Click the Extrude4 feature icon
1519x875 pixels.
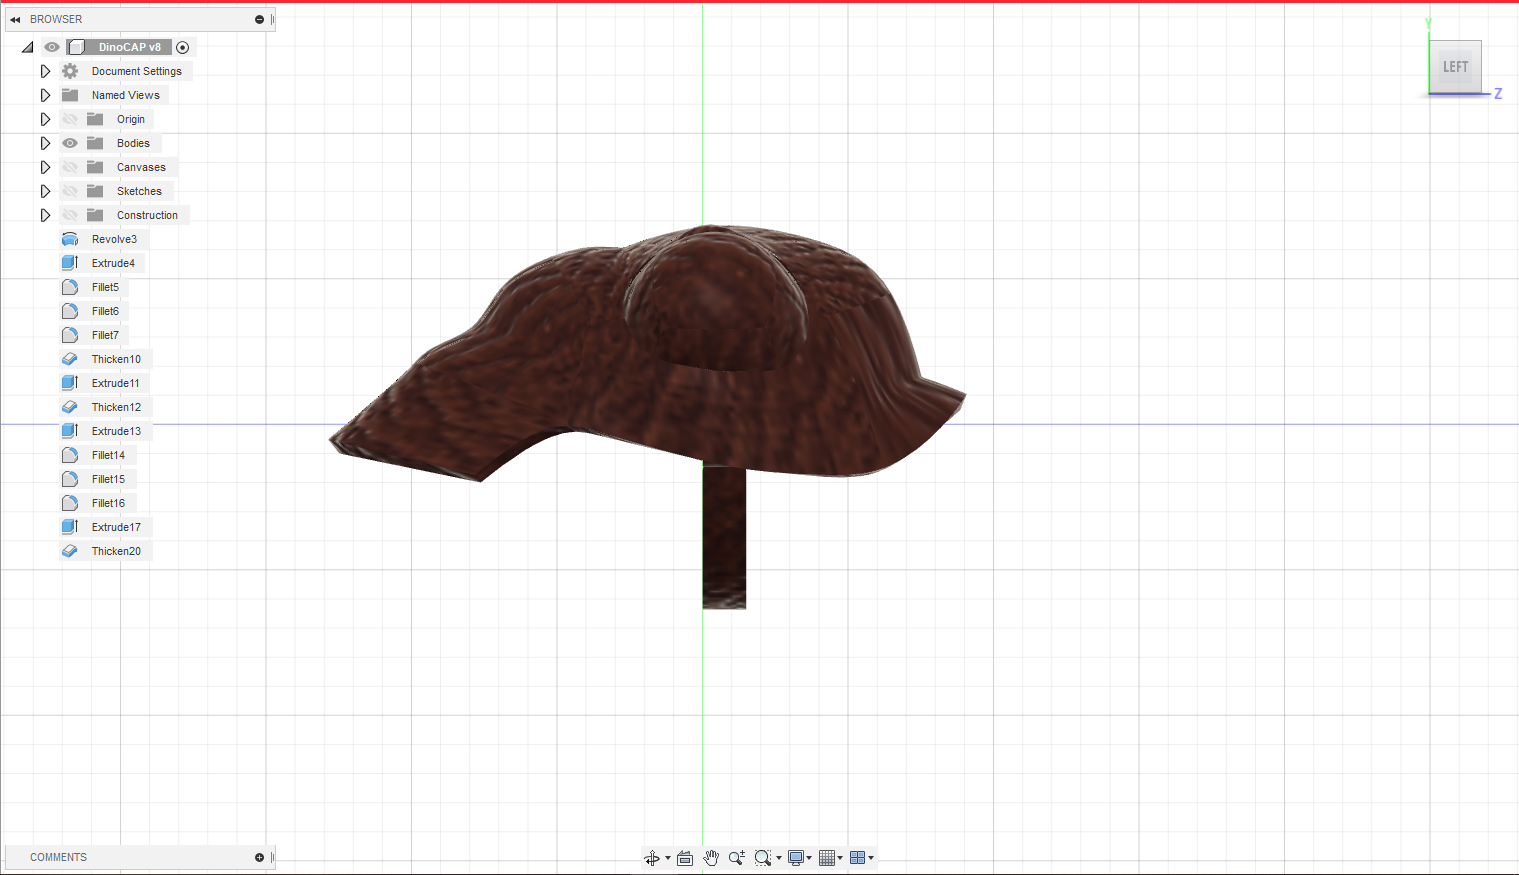(70, 263)
